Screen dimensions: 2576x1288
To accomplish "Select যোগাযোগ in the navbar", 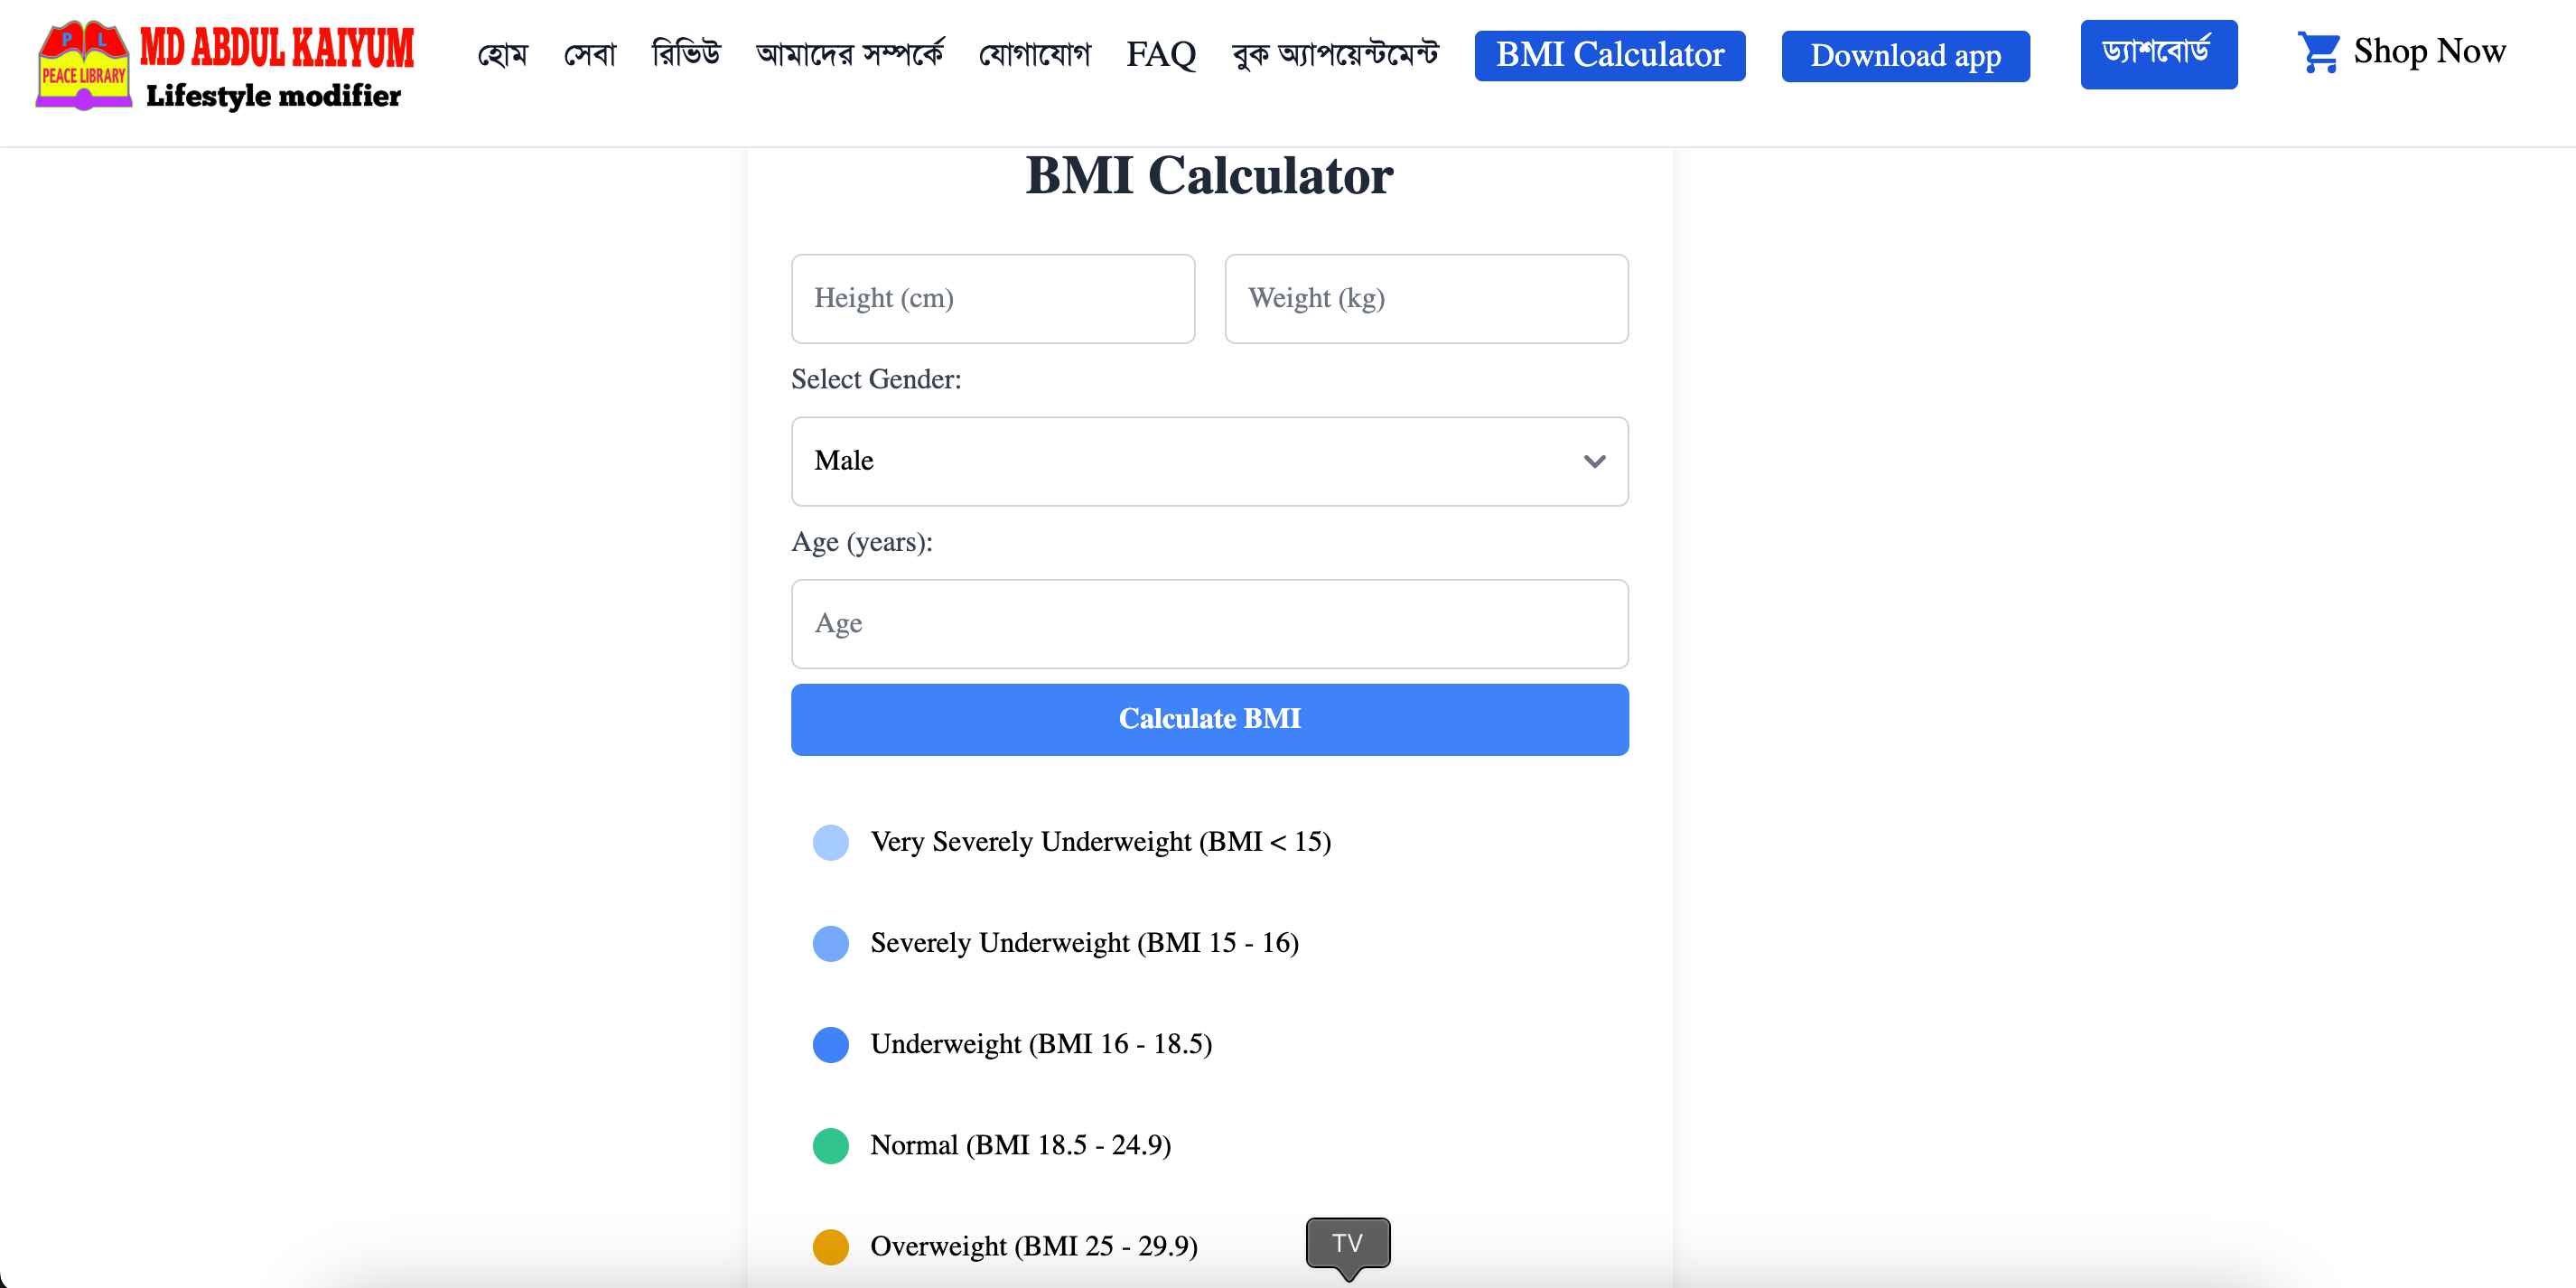I will pyautogui.click(x=1034, y=54).
